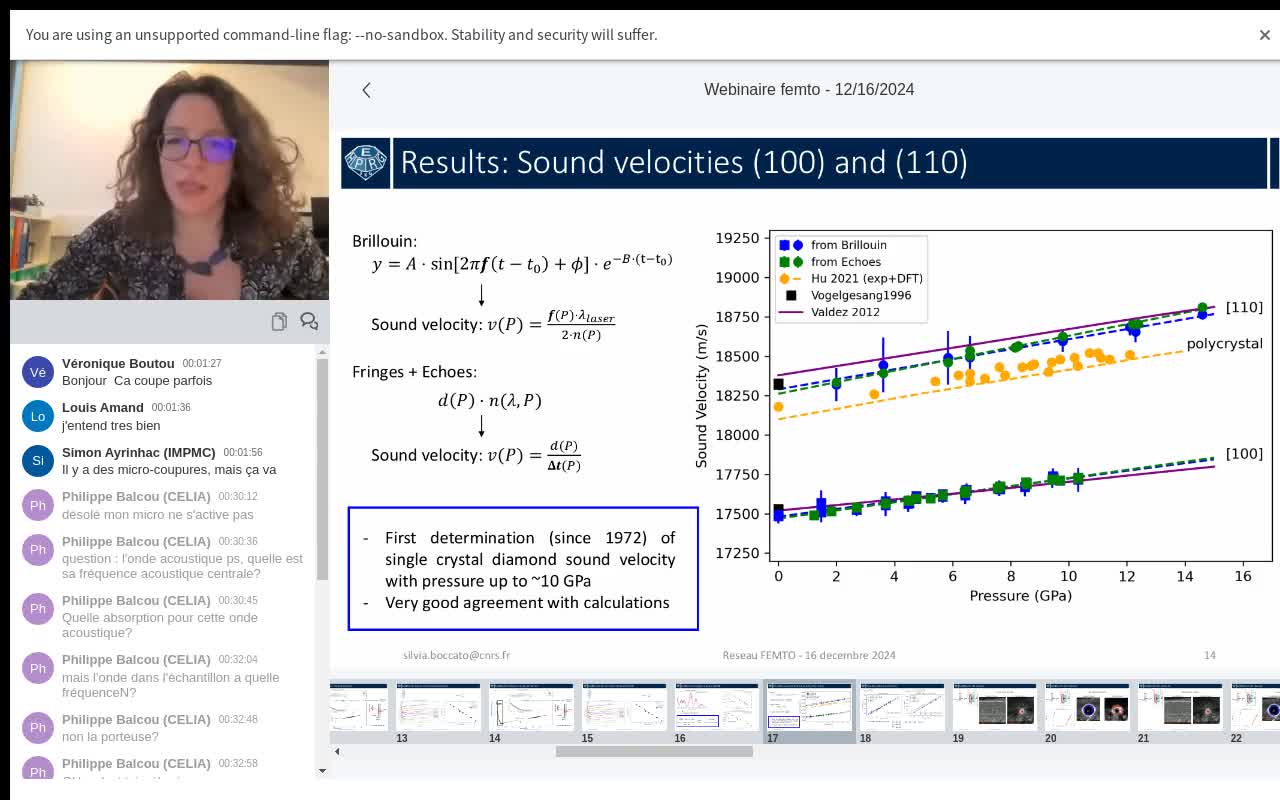Screen dimensions: 1280x800
Task: Select slide thumbnail 18
Action: (x=902, y=706)
